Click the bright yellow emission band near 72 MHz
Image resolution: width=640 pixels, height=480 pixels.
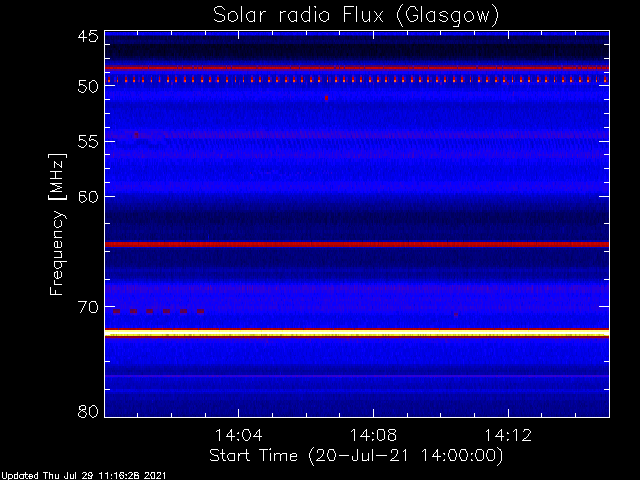[x=357, y=333]
